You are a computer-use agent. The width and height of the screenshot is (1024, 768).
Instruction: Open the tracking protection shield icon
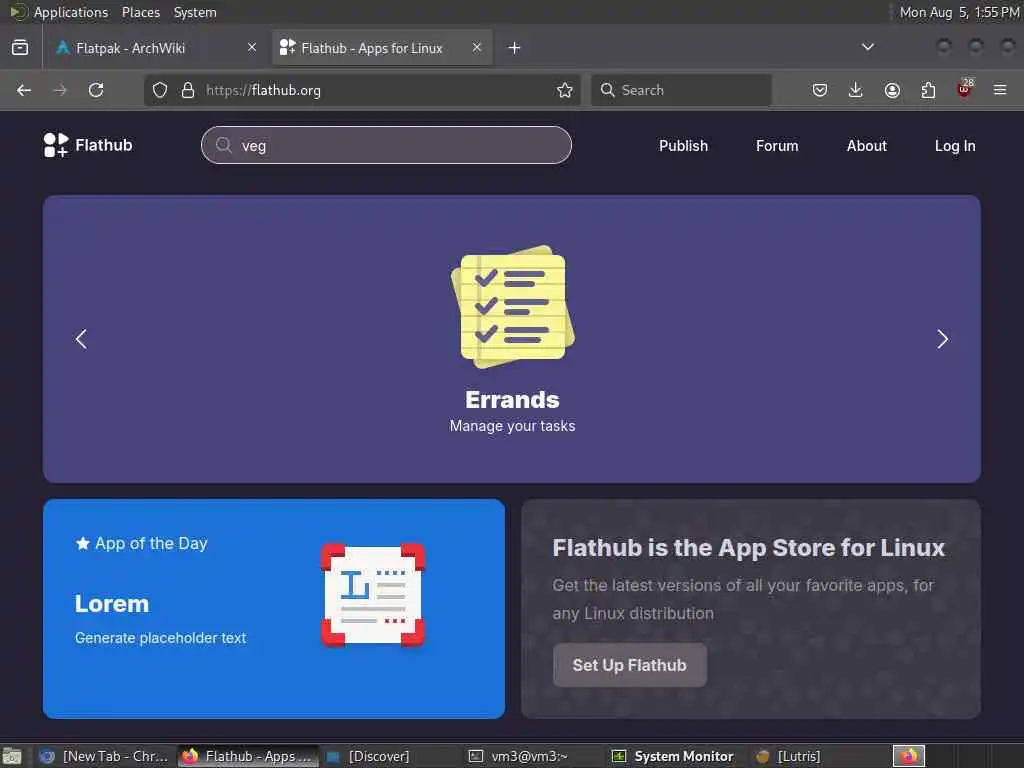(x=160, y=90)
